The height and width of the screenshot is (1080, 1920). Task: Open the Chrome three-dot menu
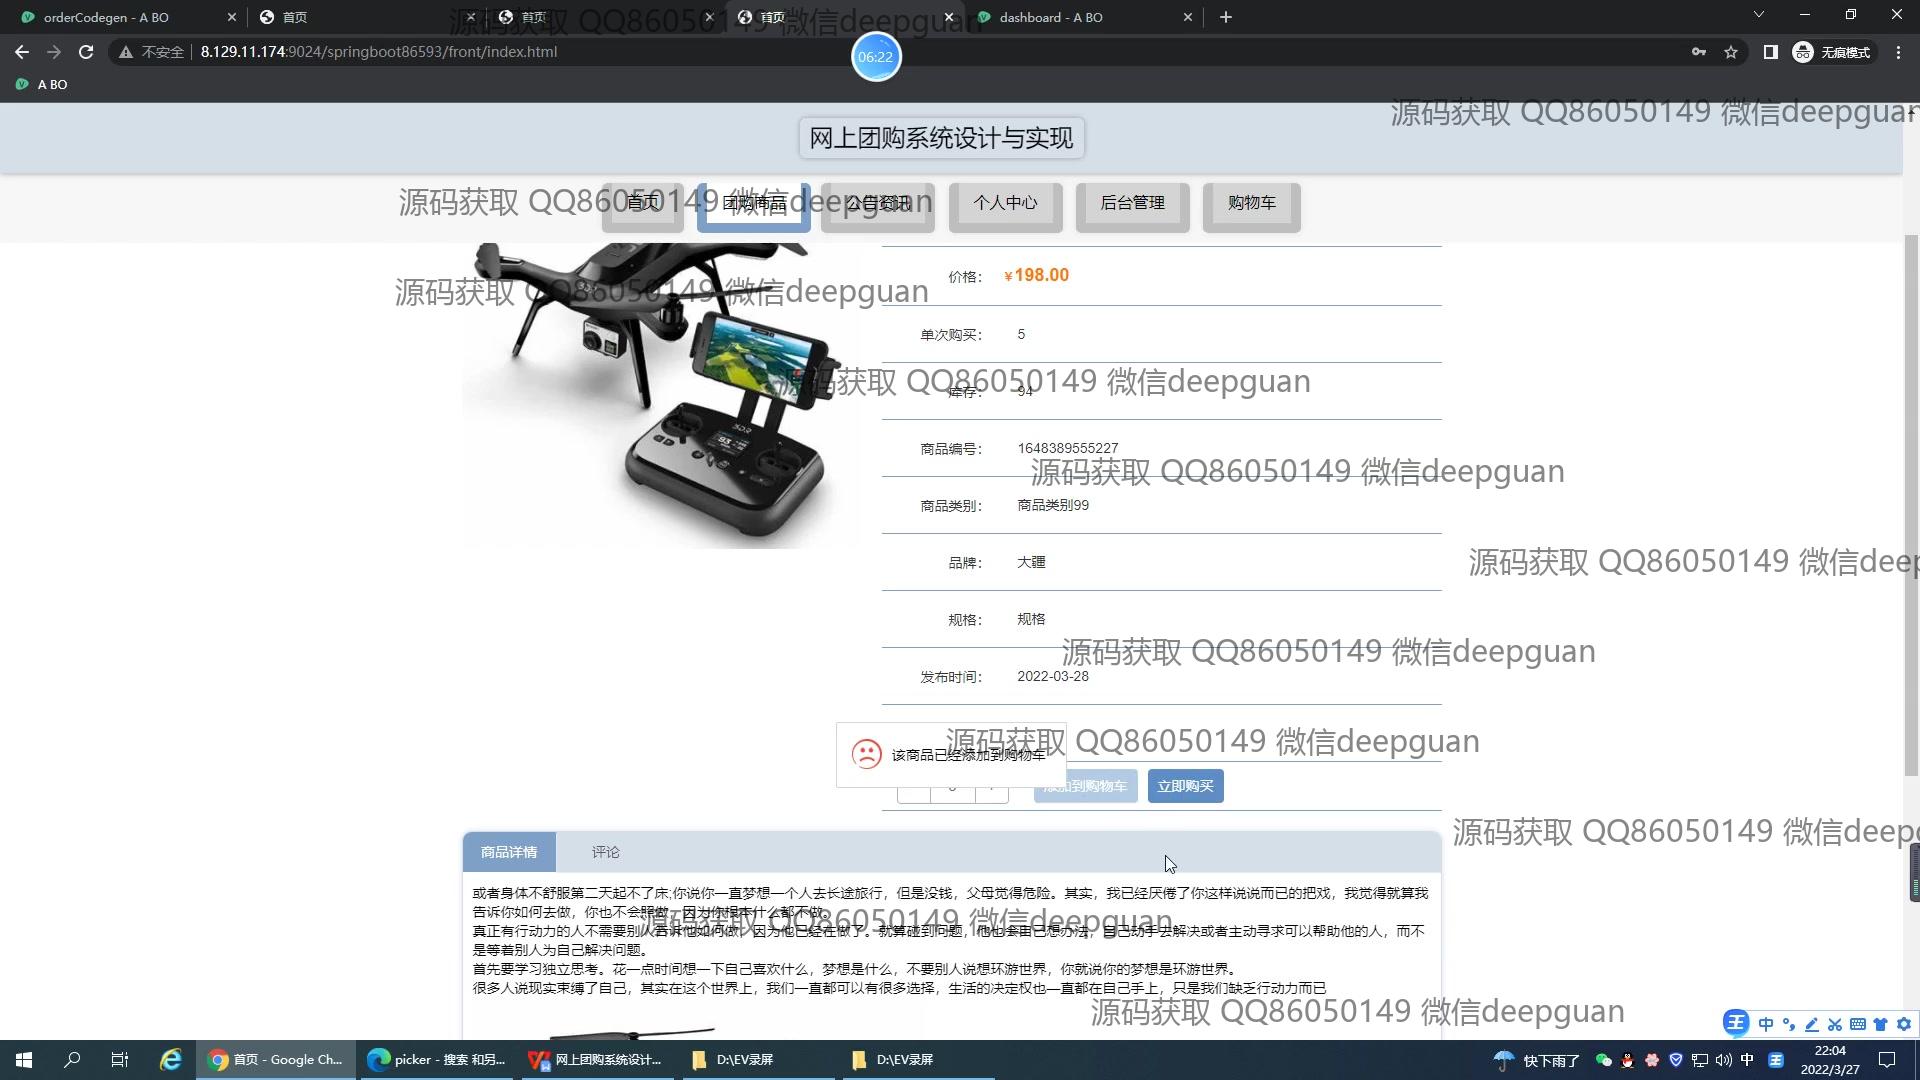pos(1898,52)
